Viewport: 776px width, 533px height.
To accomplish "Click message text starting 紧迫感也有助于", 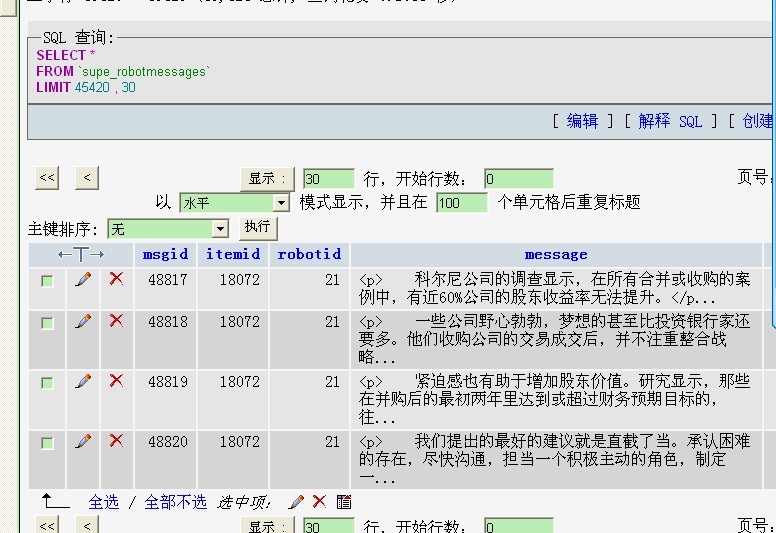I will (554, 399).
